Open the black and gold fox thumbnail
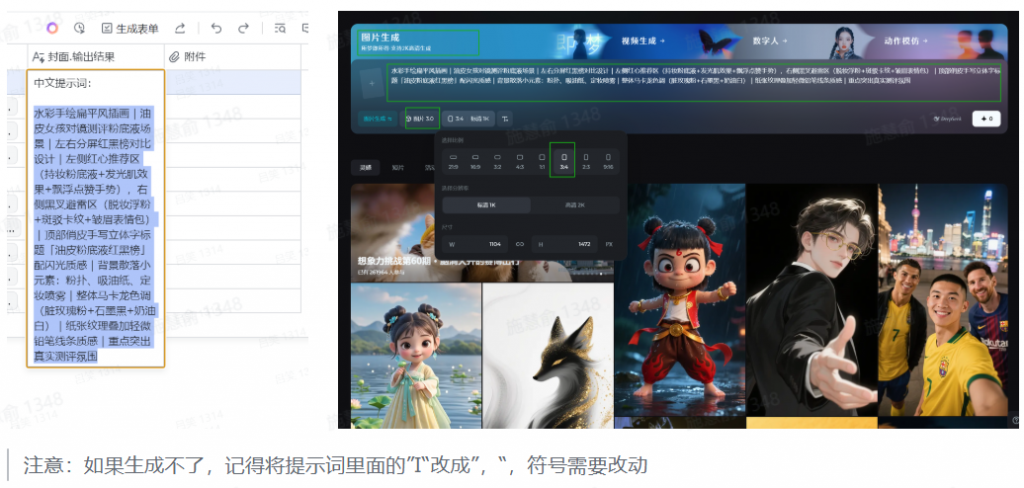1024x488 pixels. [548, 355]
